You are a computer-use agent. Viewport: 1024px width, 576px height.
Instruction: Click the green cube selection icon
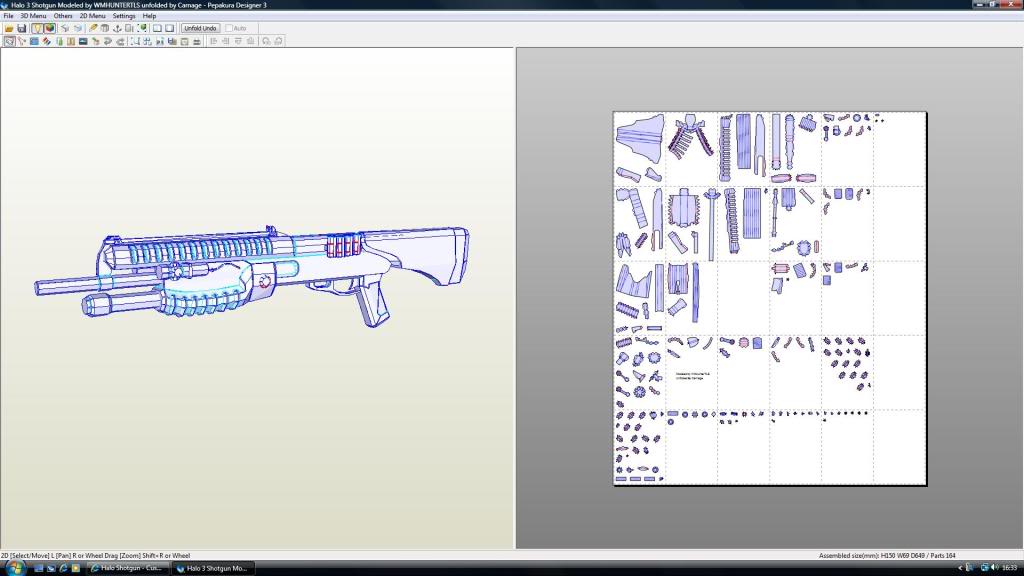(x=142, y=28)
